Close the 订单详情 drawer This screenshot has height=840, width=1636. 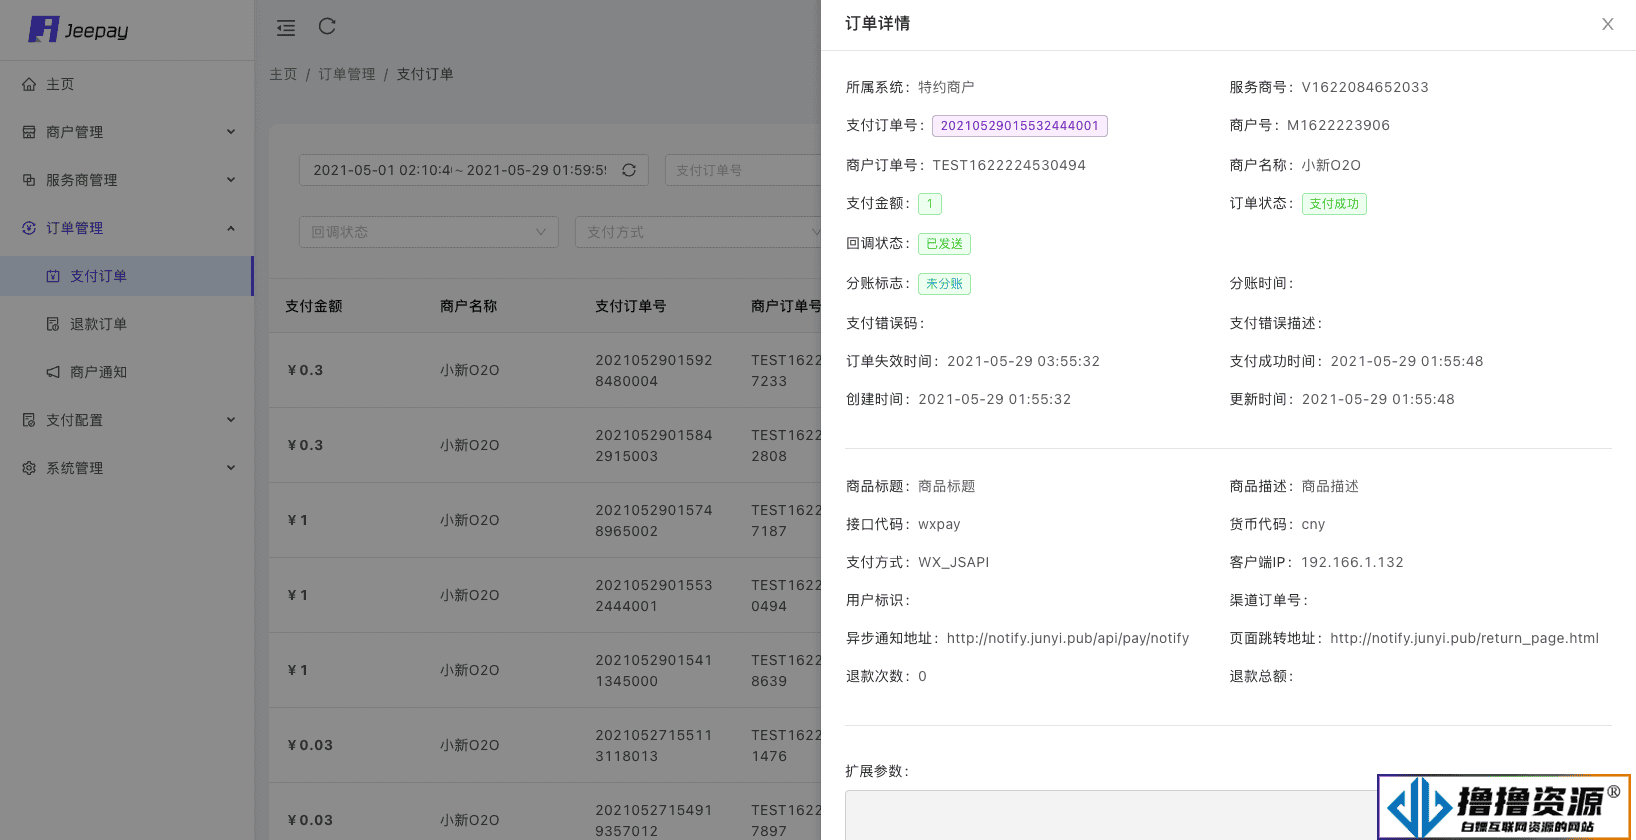tap(1608, 24)
